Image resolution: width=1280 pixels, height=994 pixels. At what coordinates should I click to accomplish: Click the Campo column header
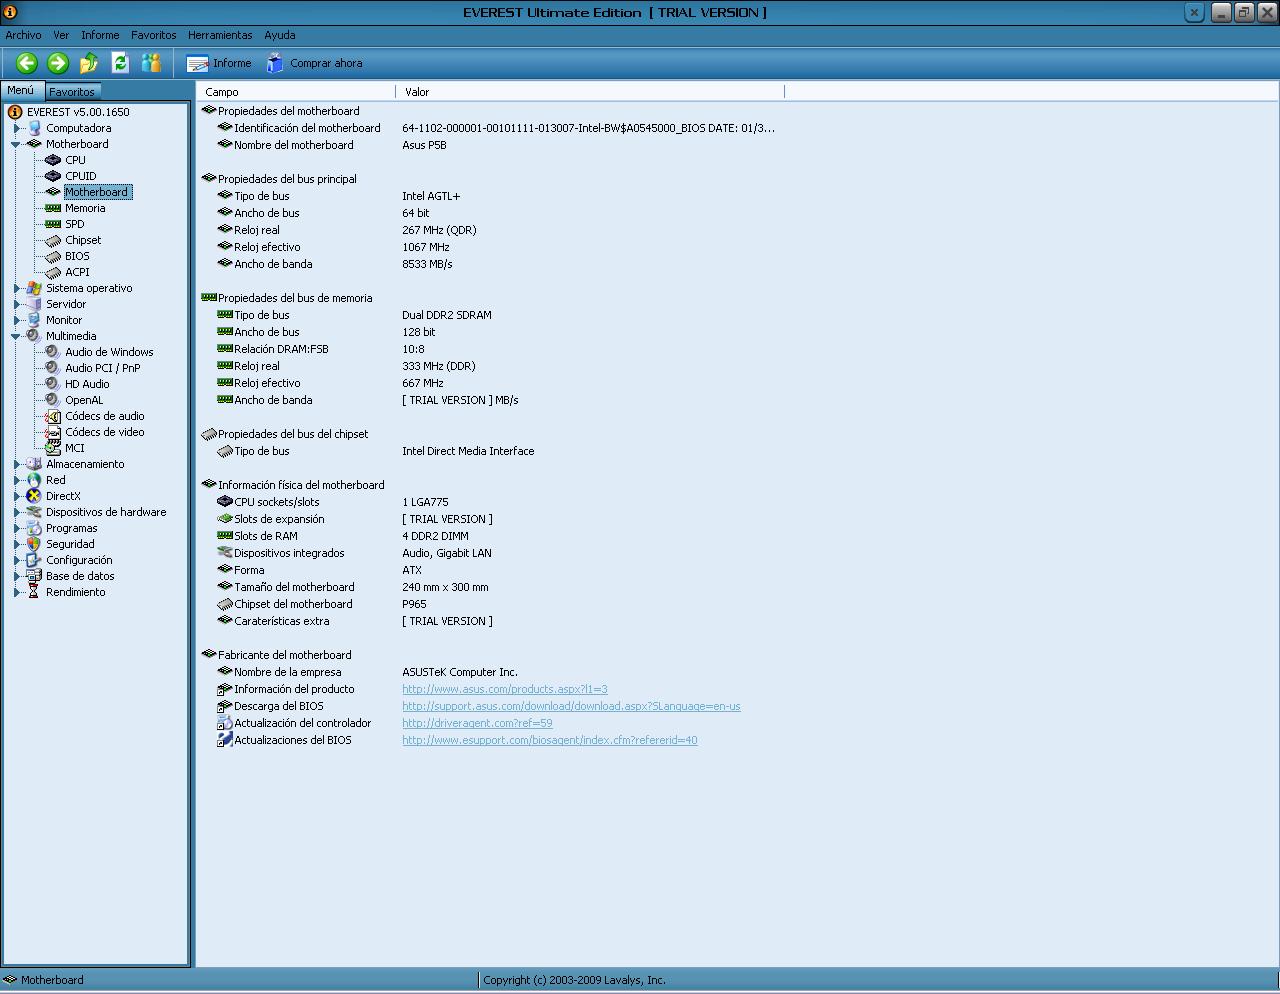[296, 92]
